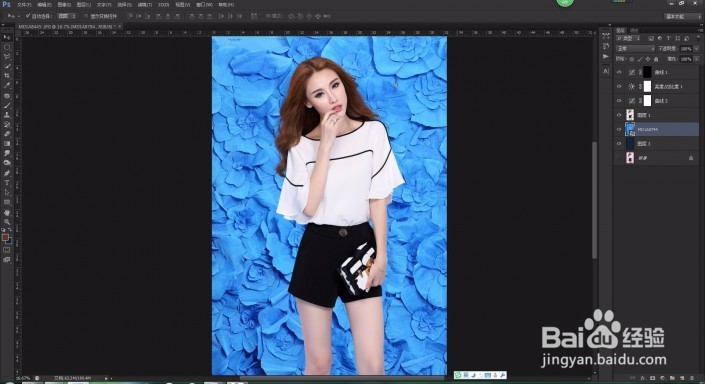
Task: Open the Auto-Select group/layer dropdown
Action: (x=67, y=16)
